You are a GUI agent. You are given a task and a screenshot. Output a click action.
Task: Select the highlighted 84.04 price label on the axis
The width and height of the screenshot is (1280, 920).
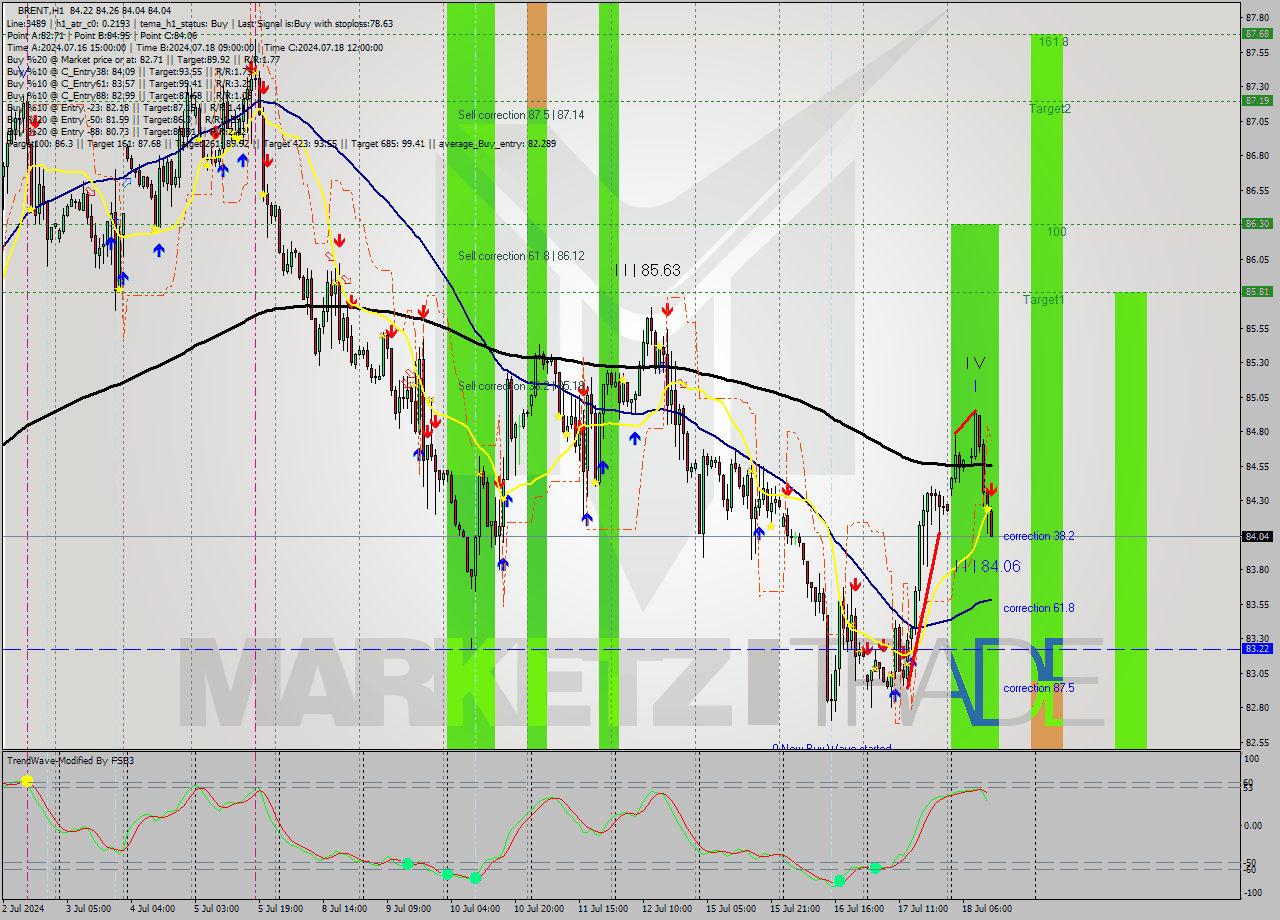coord(1258,537)
